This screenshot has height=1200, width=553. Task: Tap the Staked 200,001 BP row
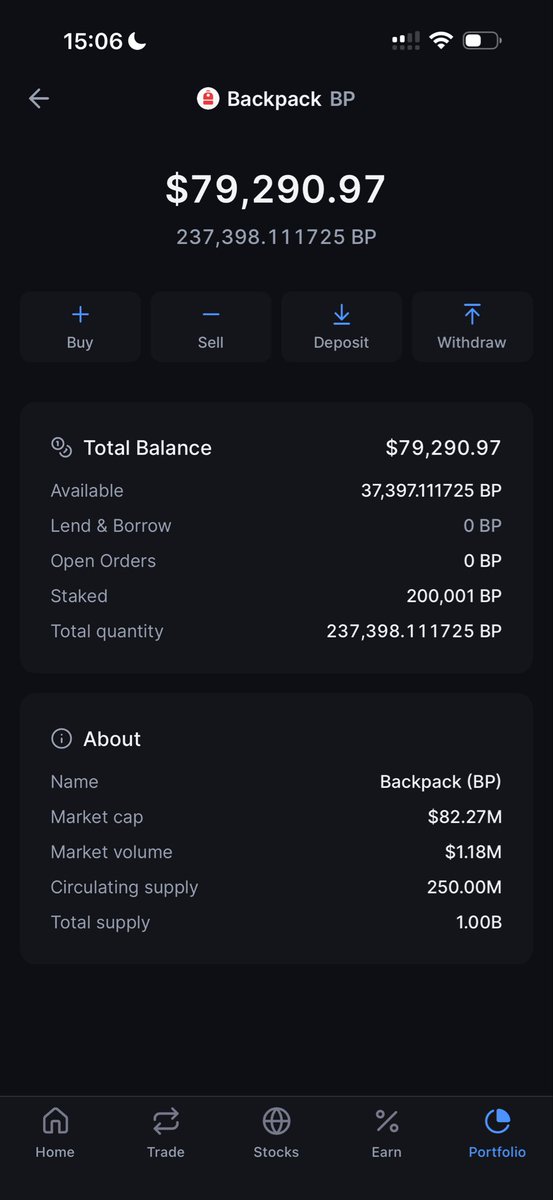[x=276, y=596]
